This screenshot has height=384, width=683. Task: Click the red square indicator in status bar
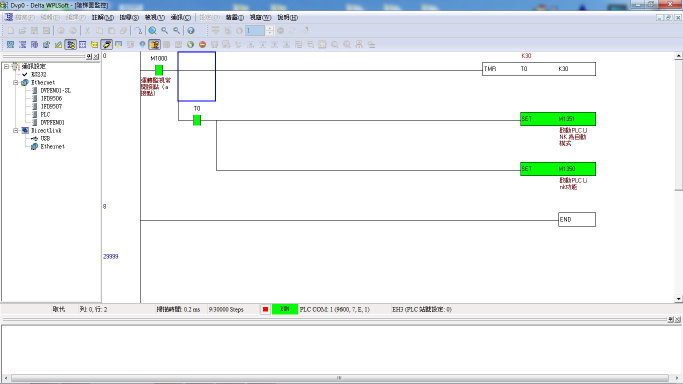[x=265, y=309]
